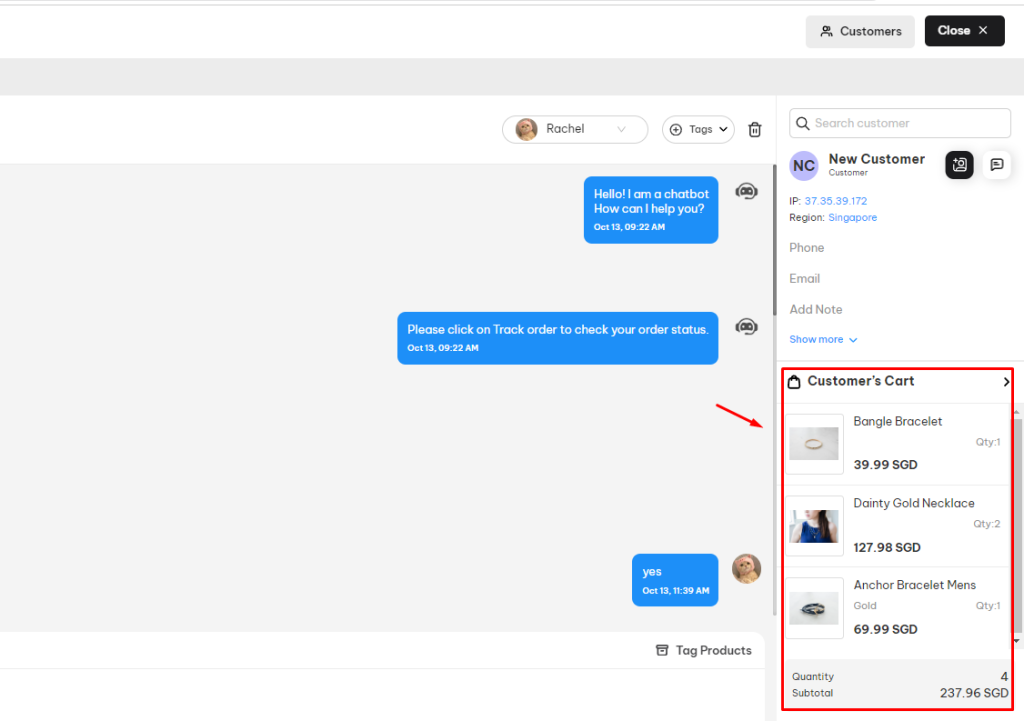Click the Anchor Bracelet Mens thumbnail
Viewport: 1024px width, 721px height.
[x=814, y=608]
